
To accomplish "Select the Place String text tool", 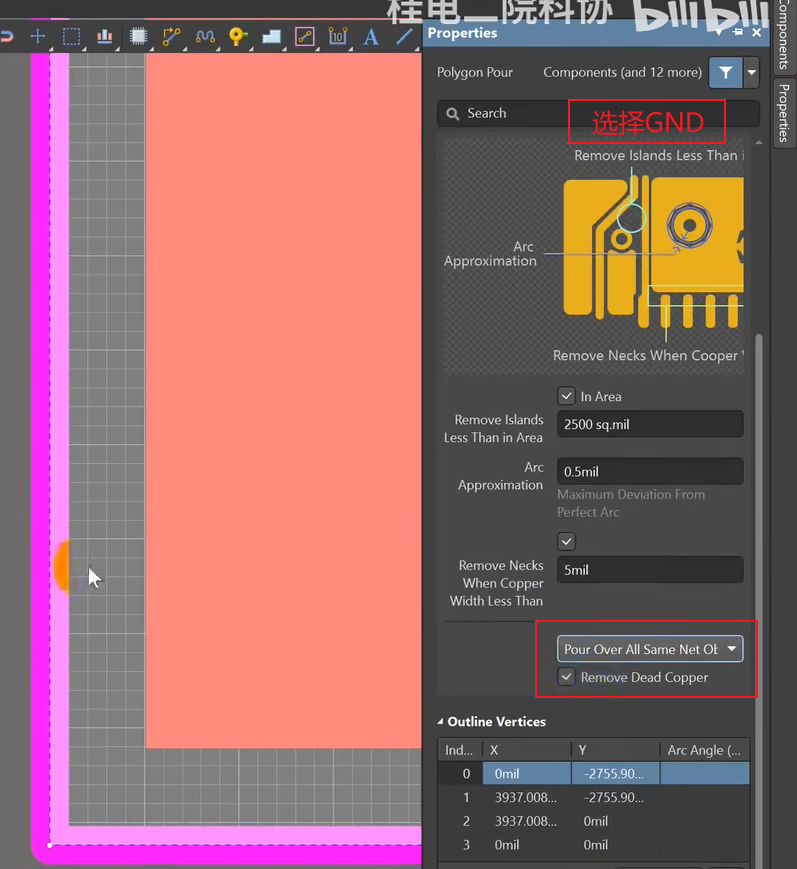I will coord(371,37).
